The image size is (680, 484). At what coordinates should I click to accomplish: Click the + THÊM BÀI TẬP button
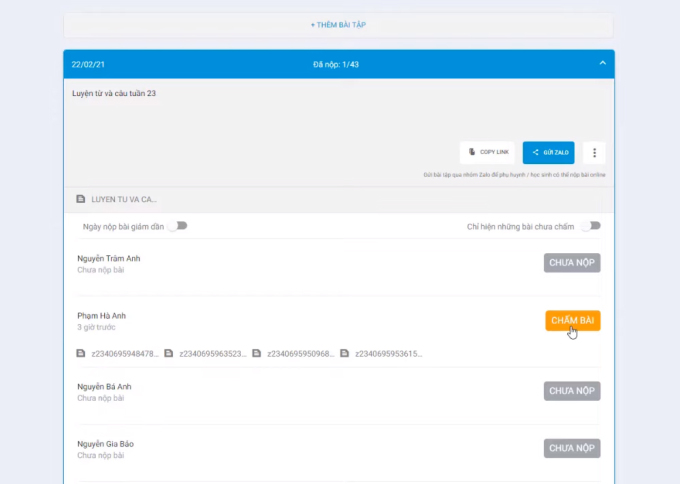[x=338, y=24]
